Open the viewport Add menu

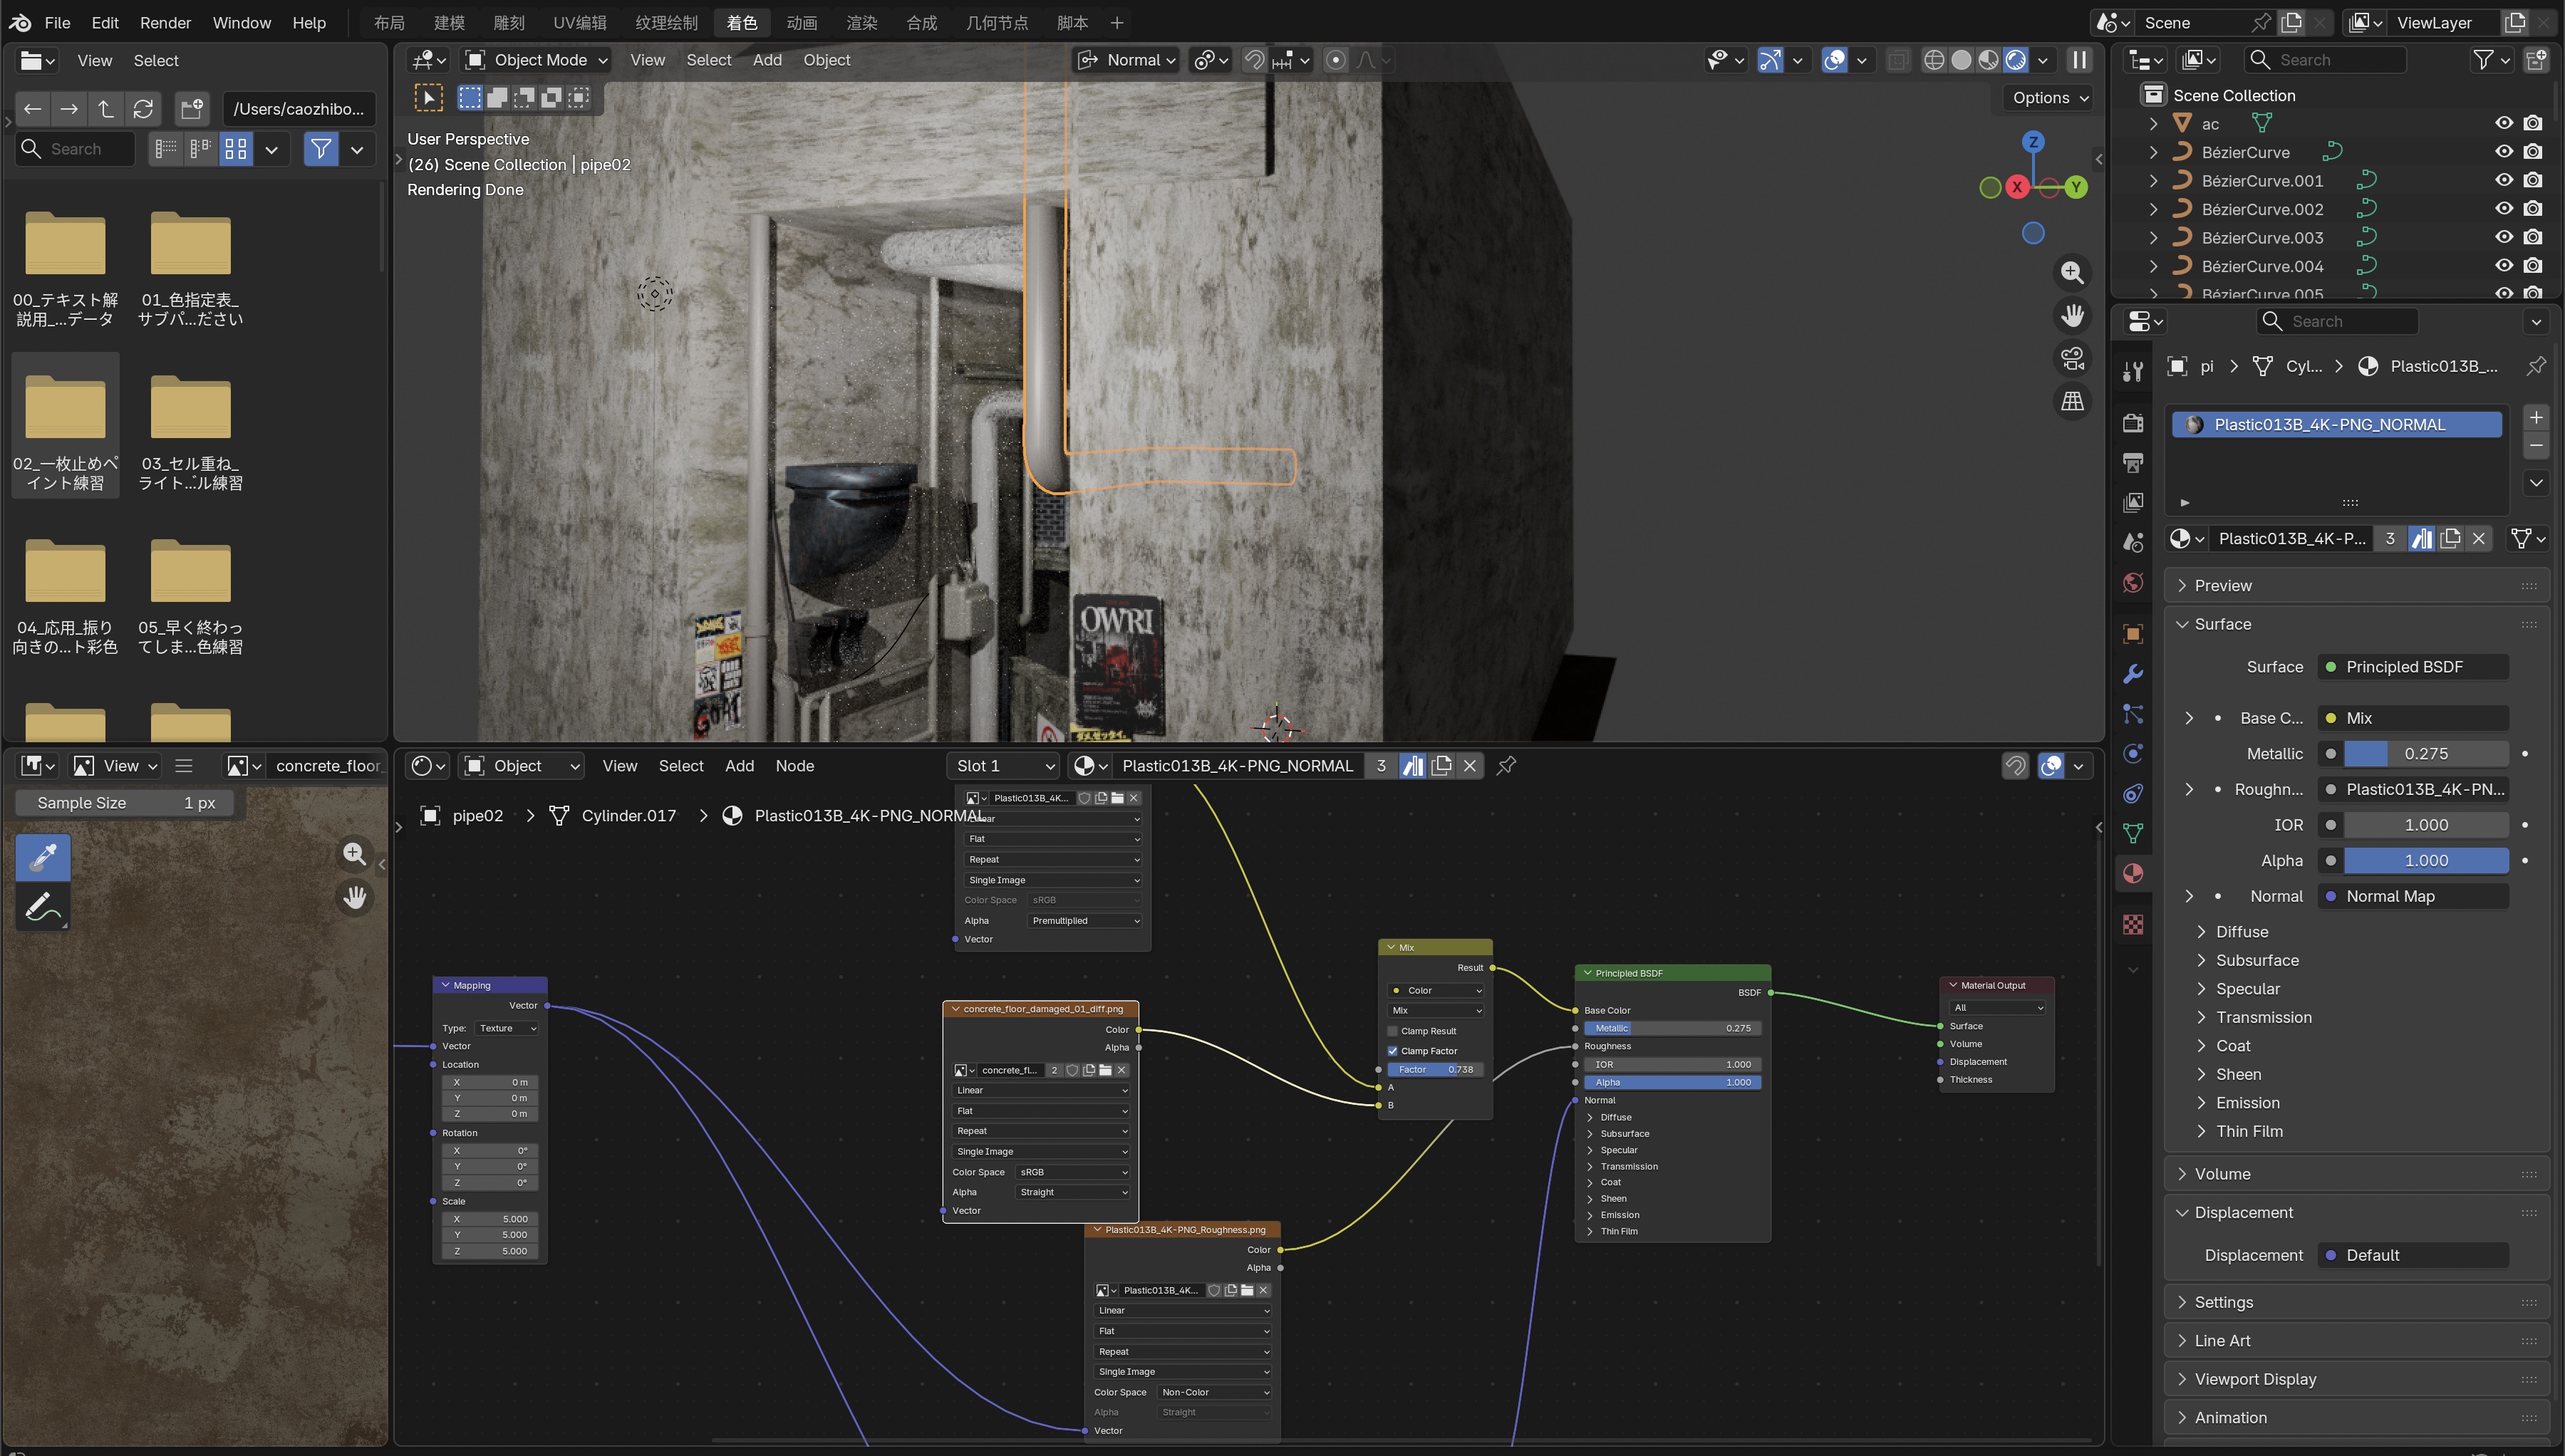click(x=767, y=60)
